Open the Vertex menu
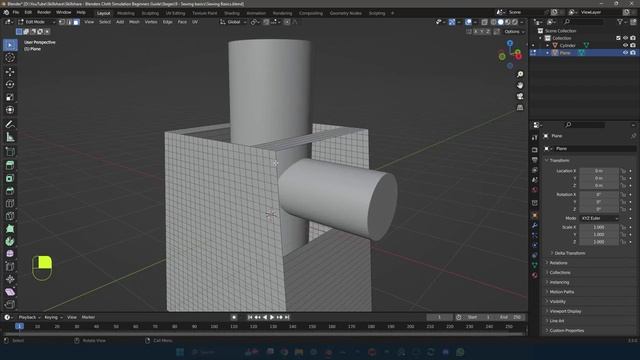The image size is (640, 360). point(151,22)
